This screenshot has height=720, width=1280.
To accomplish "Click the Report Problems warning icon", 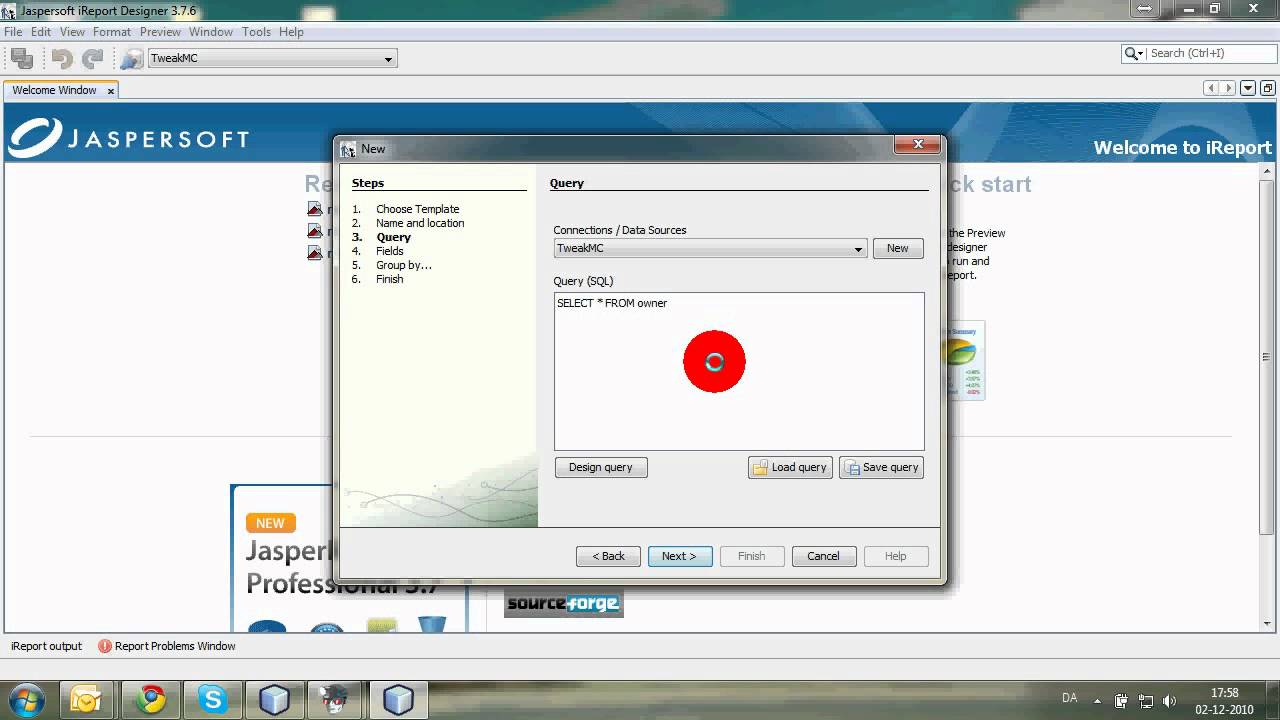I will click(104, 646).
